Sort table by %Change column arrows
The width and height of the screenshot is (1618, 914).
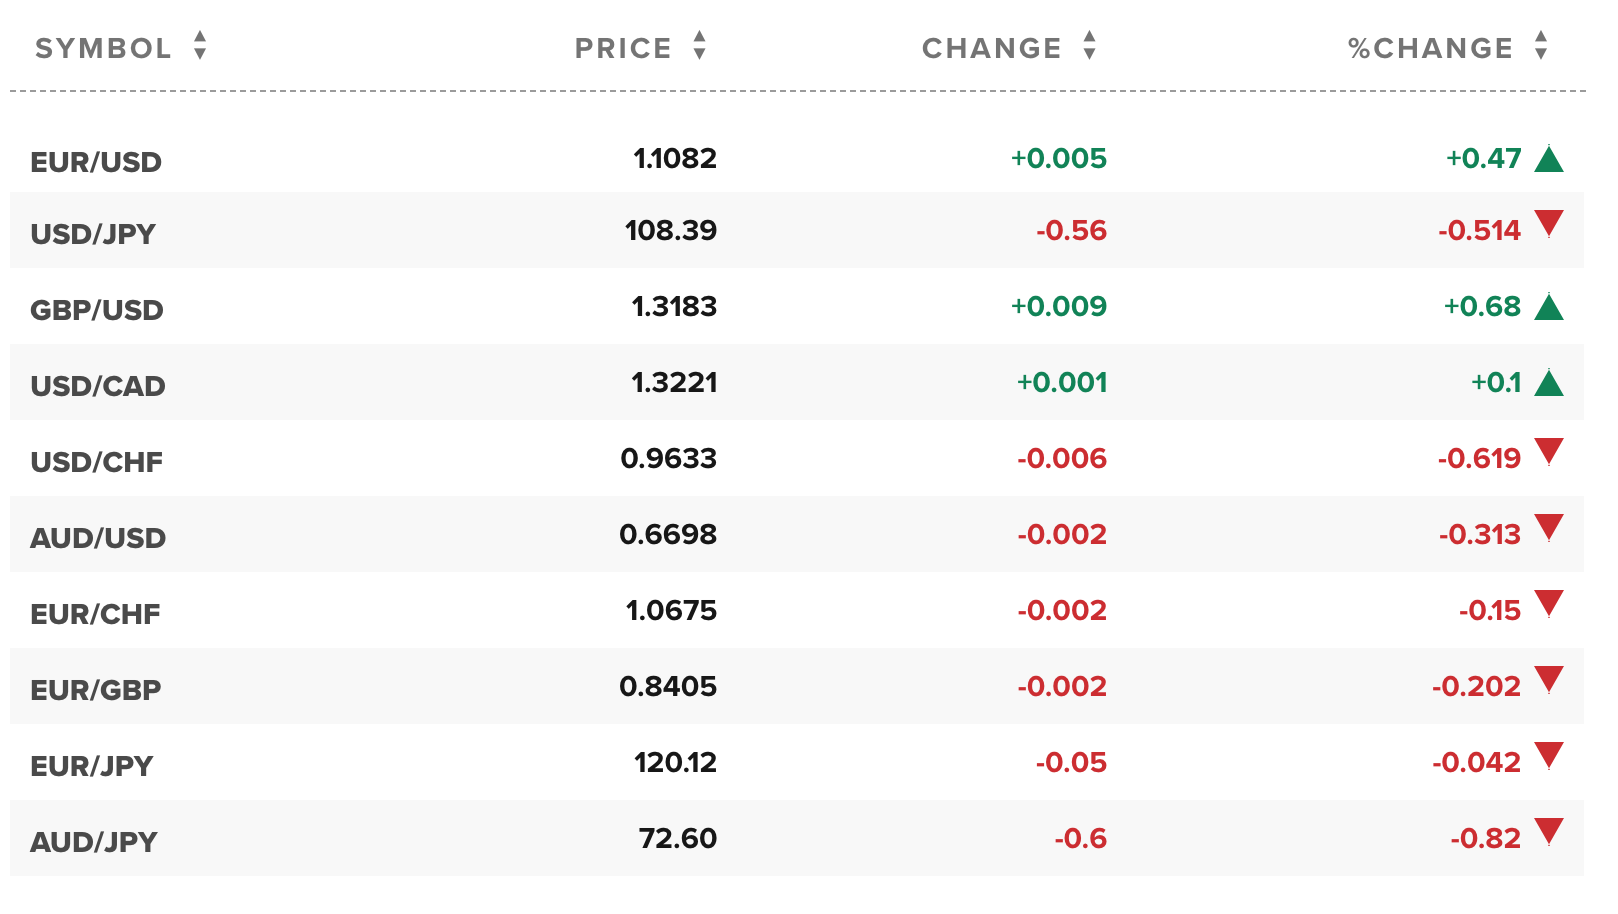click(x=1541, y=46)
